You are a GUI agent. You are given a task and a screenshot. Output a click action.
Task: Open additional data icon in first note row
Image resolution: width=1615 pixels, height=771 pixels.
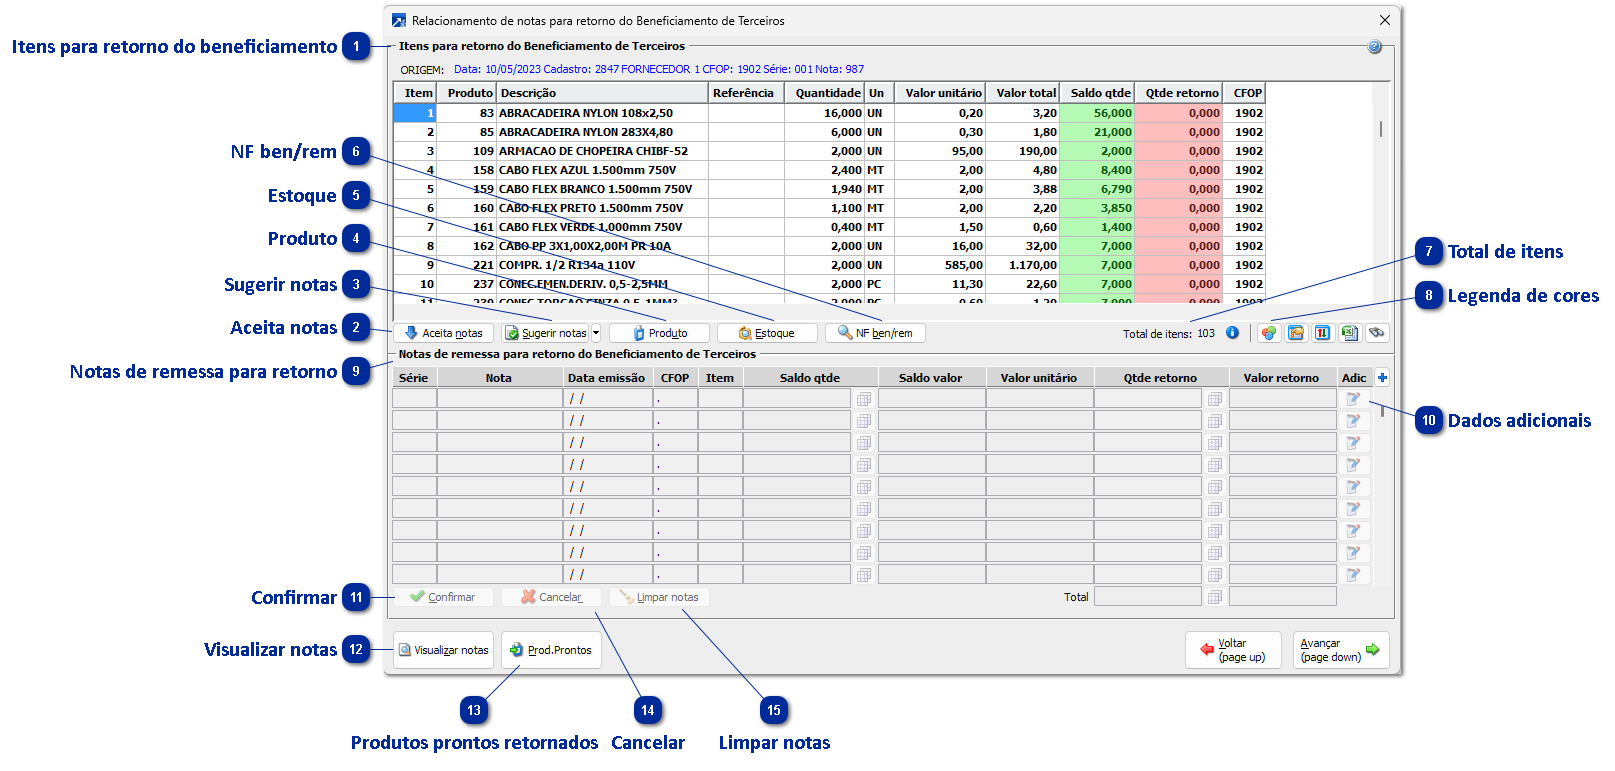click(1353, 399)
